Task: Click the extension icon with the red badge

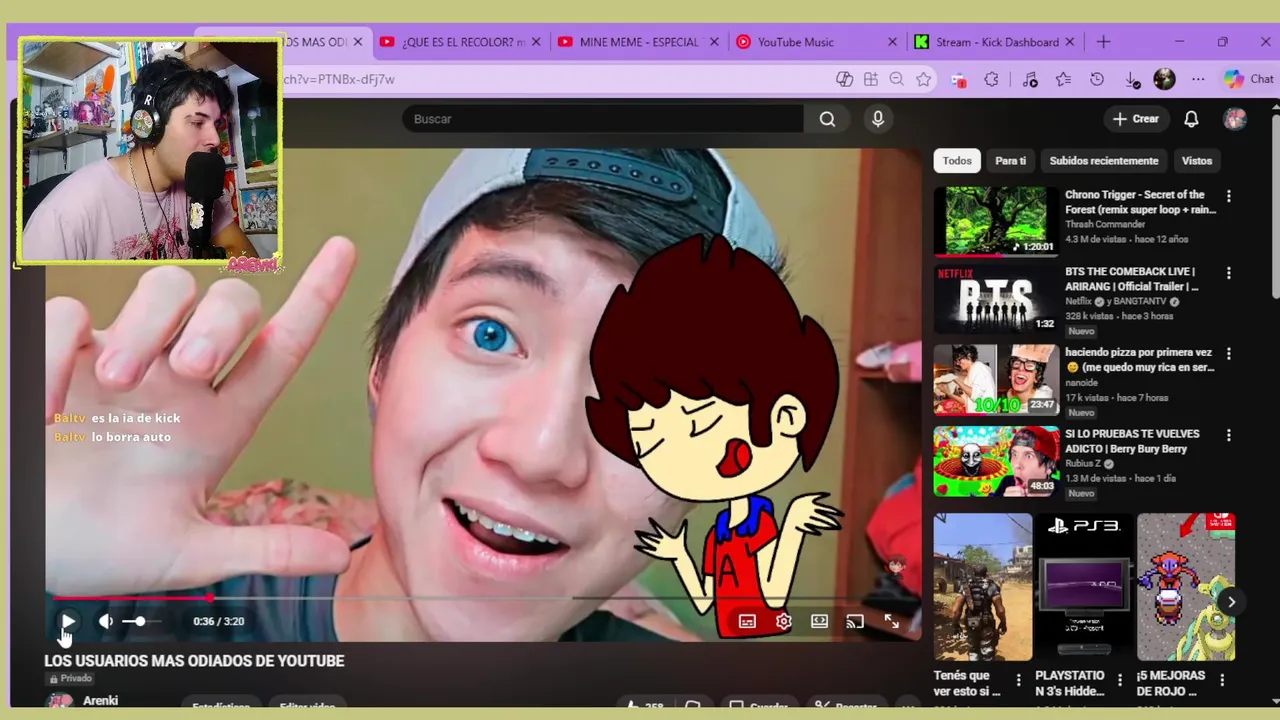Action: click(958, 79)
